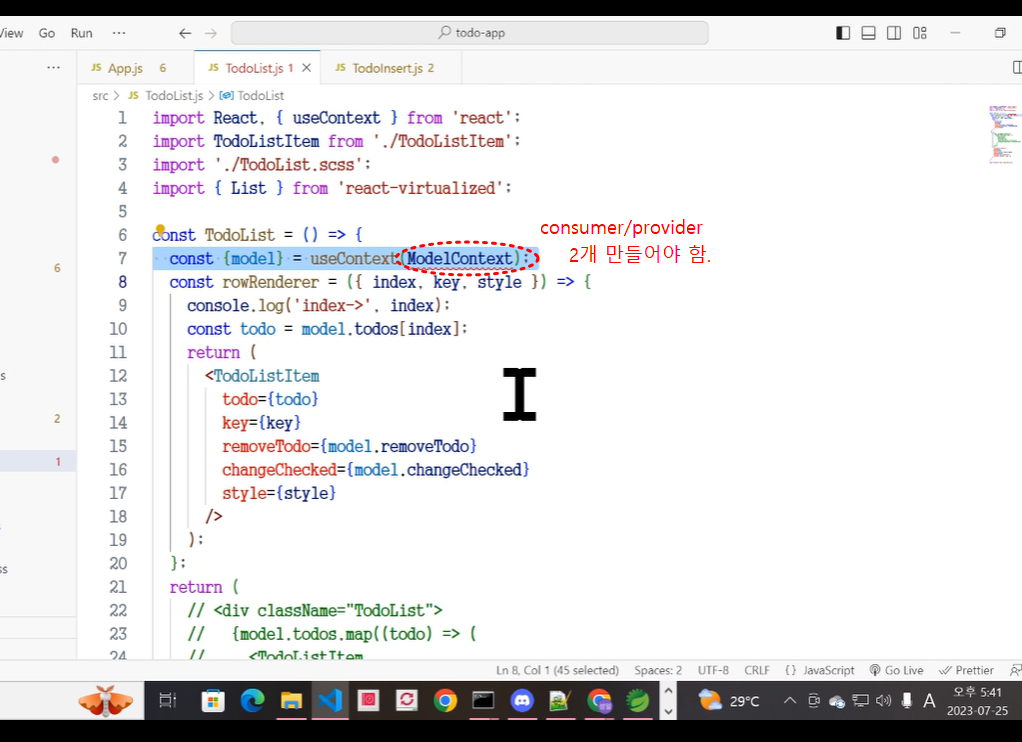1022x742 pixels.
Task: Click Prettier status bar item
Action: tap(967, 670)
